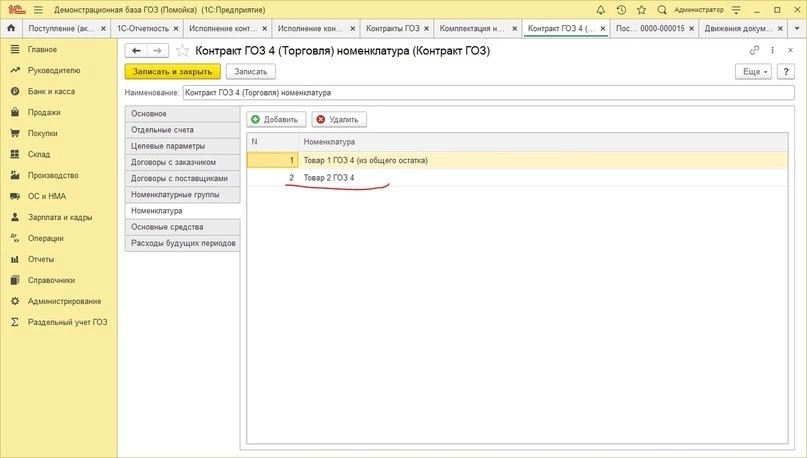Click the Номенклатура column header

(543, 142)
